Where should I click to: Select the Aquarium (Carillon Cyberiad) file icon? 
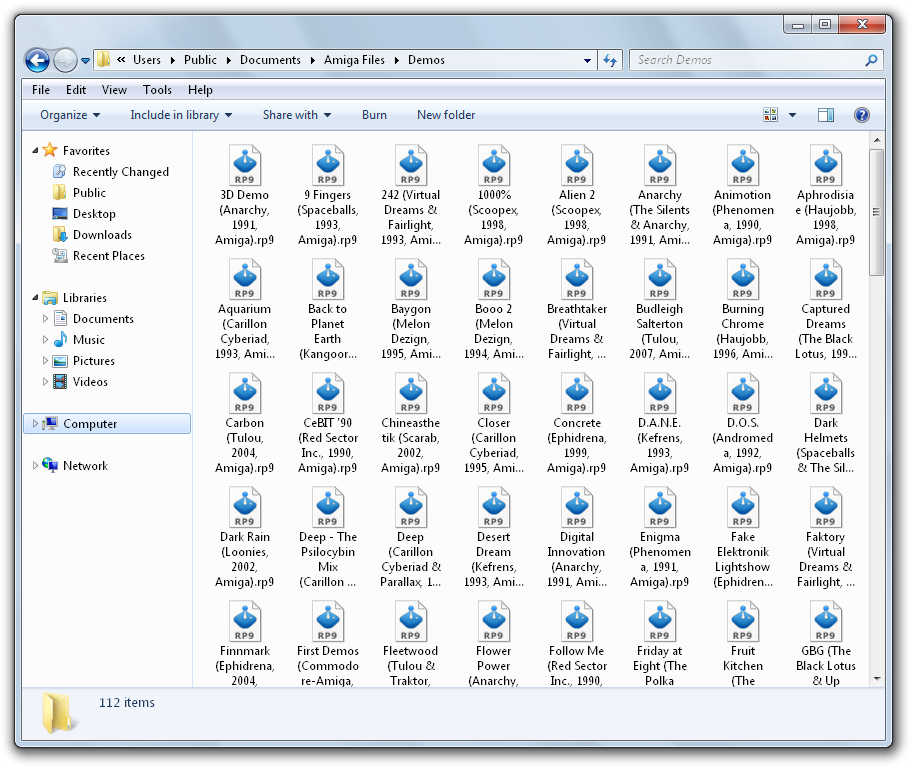pyautogui.click(x=245, y=280)
